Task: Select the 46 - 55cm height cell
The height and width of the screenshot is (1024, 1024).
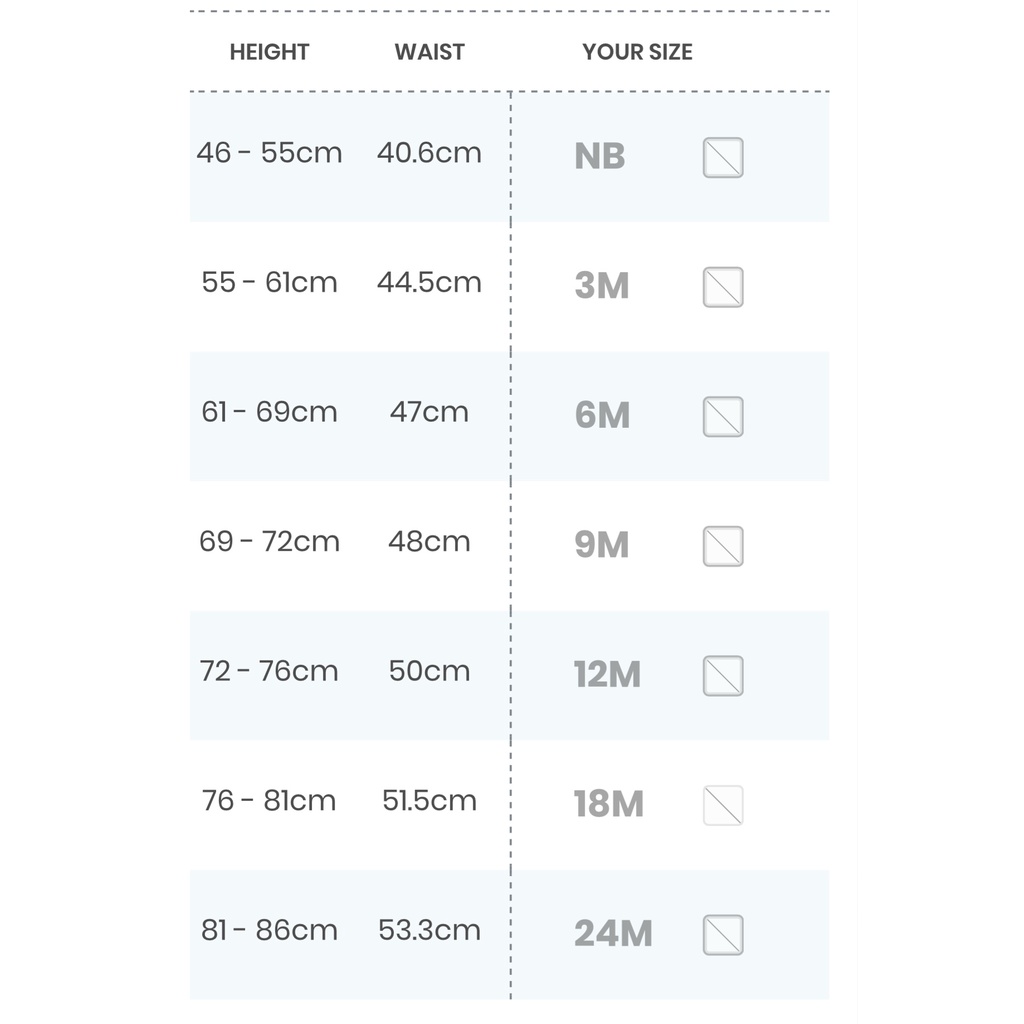Action: pyautogui.click(x=269, y=153)
